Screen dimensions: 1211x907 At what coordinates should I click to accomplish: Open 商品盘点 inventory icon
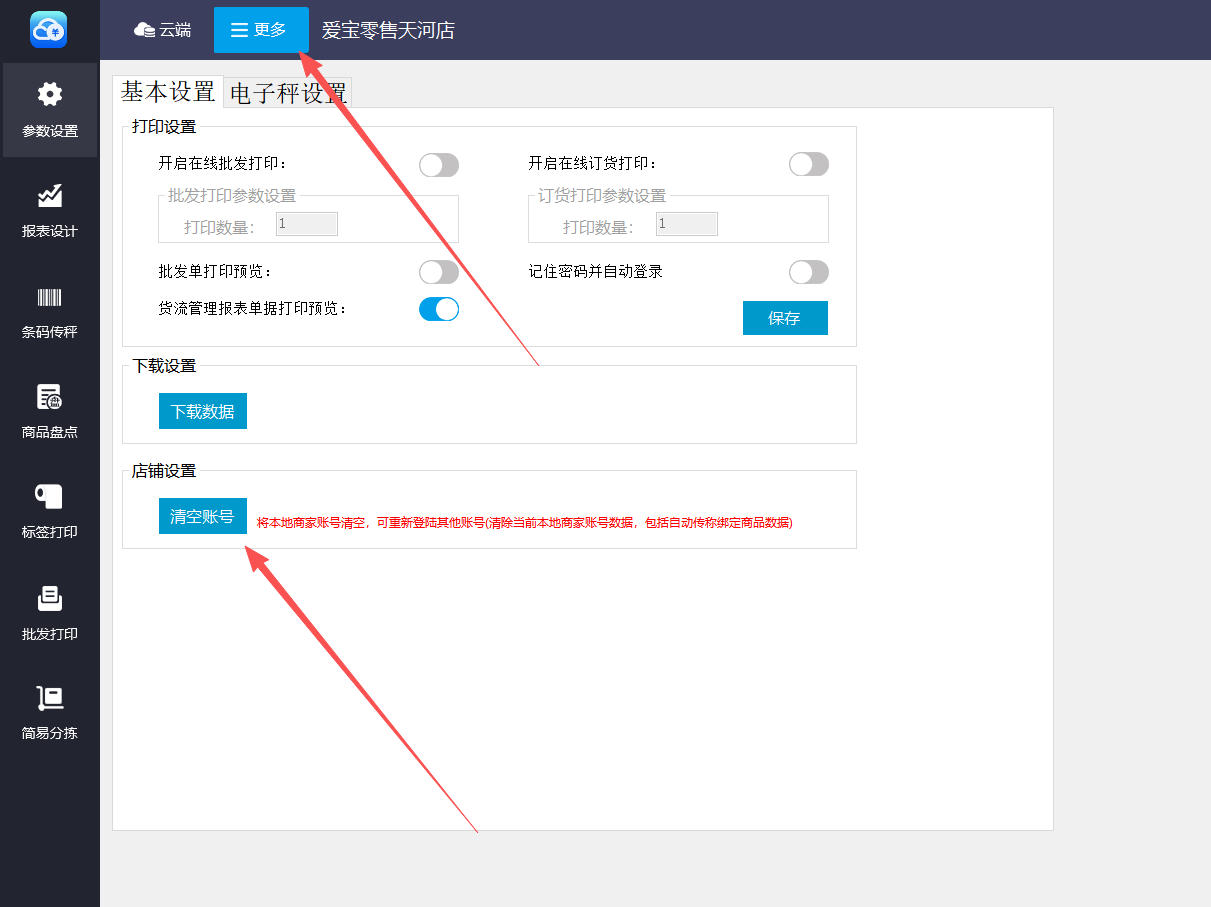[49, 397]
